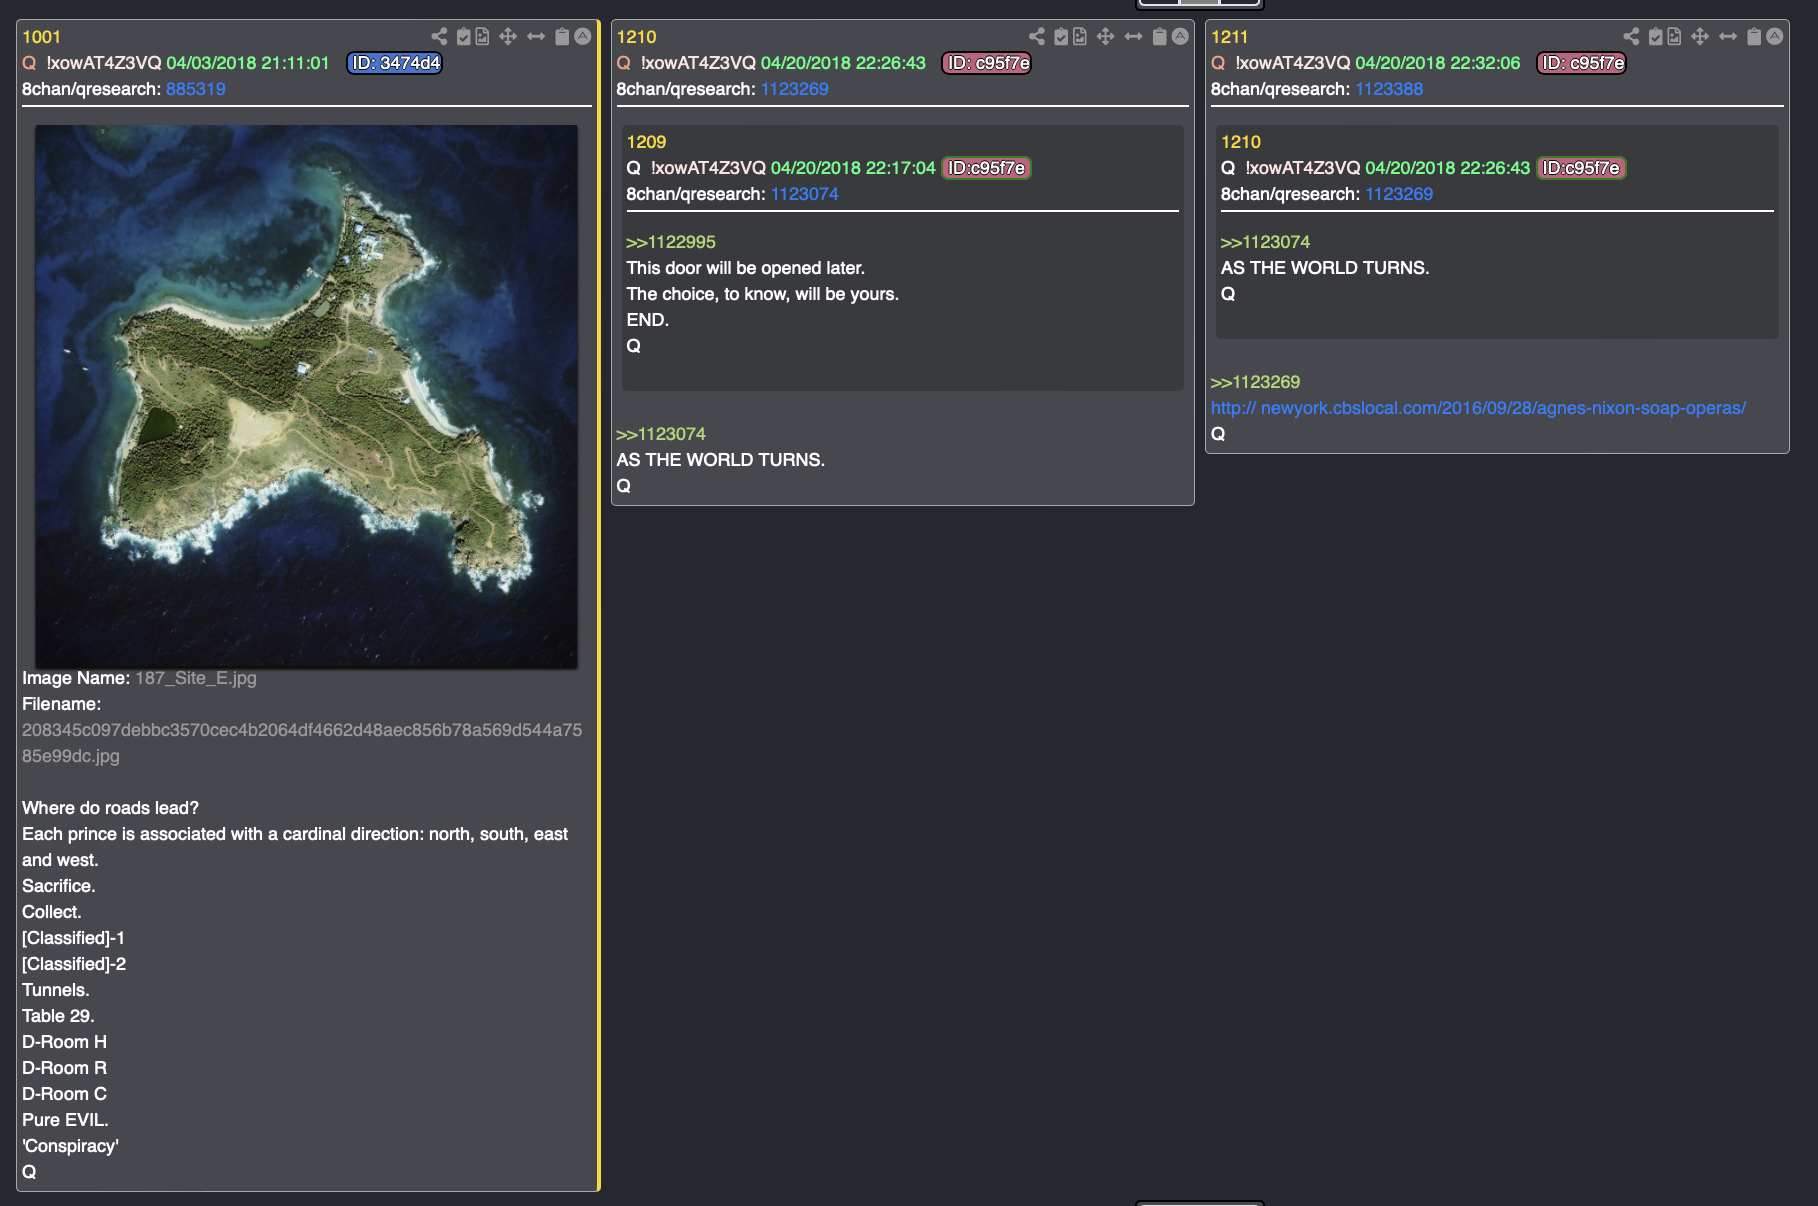Open the island satellite image thumbnail

tap(306, 396)
